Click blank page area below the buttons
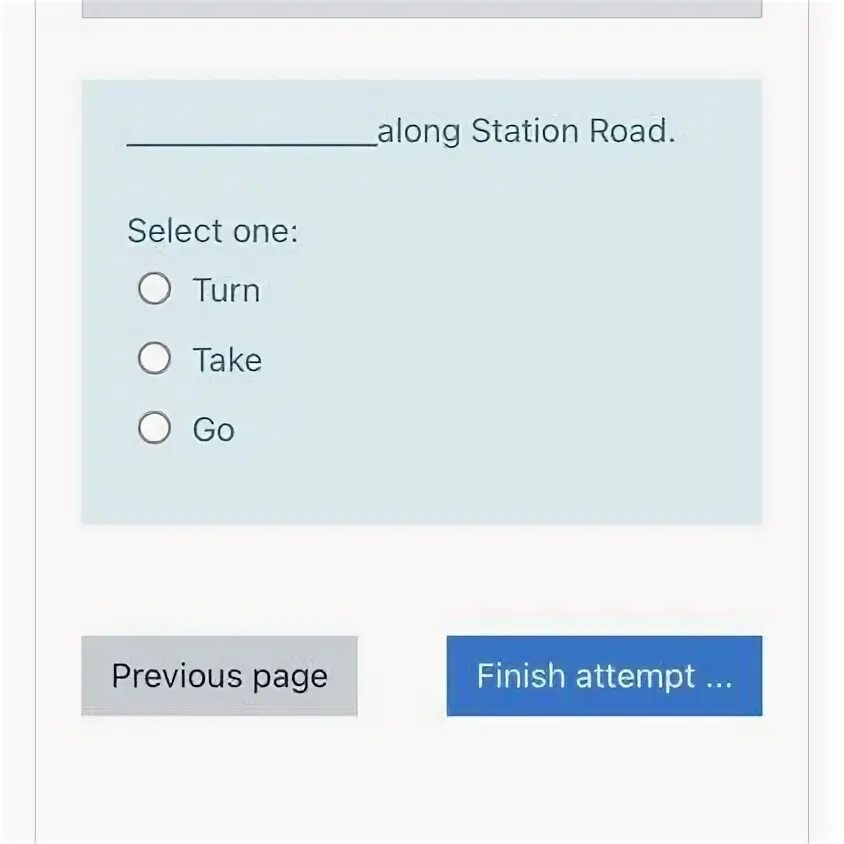The width and height of the screenshot is (844, 844). (x=421, y=780)
